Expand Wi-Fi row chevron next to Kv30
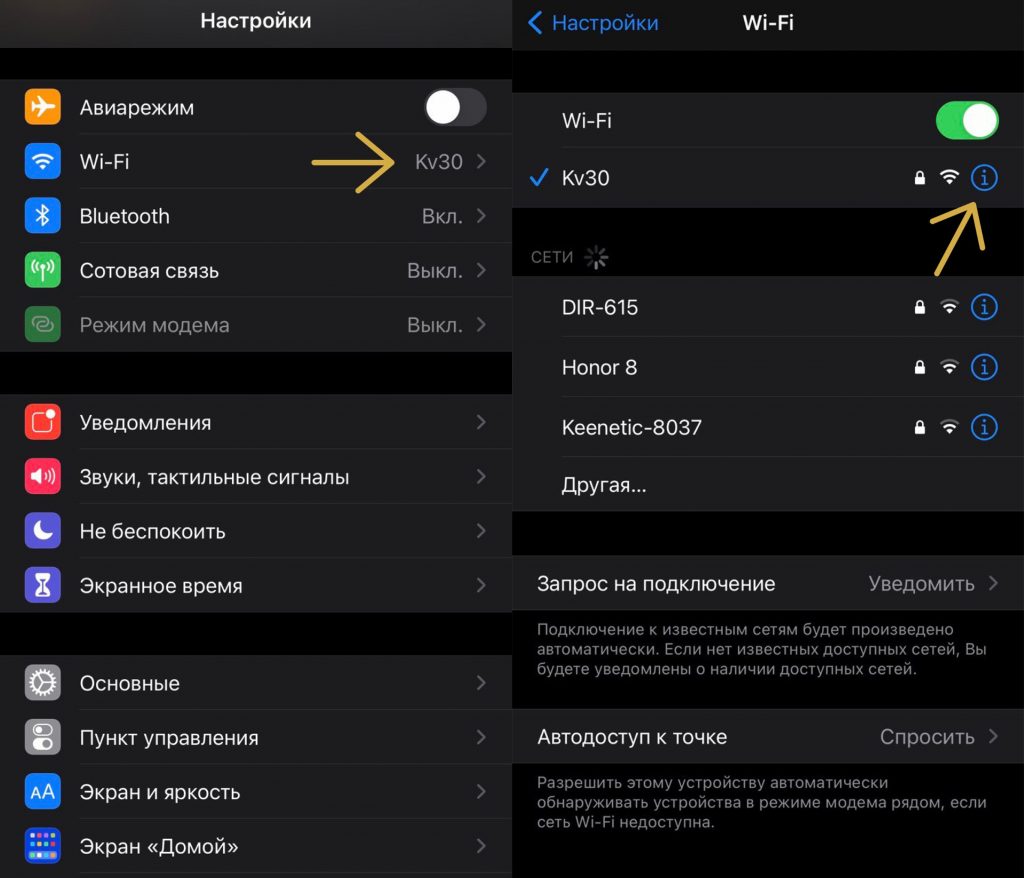Image resolution: width=1024 pixels, height=878 pixels. (x=481, y=161)
